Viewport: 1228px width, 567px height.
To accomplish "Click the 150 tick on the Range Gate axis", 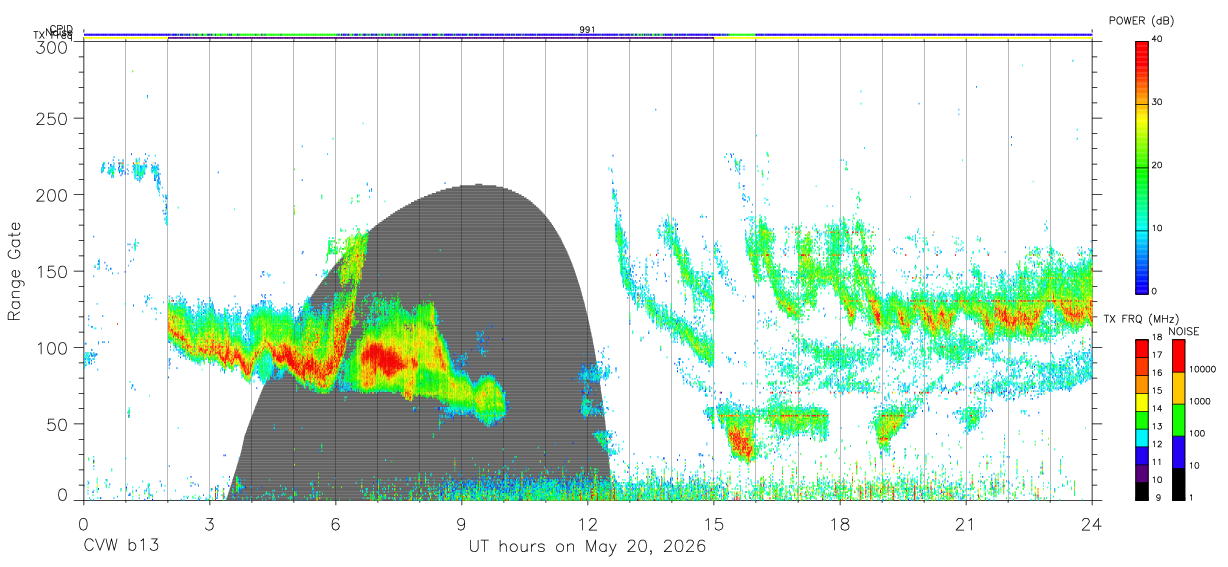I will (51, 272).
